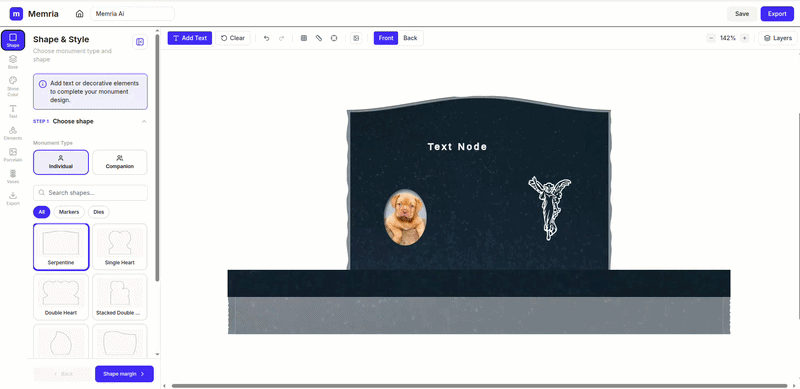Click the undo arrow icon
This screenshot has width=800, height=389.
(x=266, y=38)
